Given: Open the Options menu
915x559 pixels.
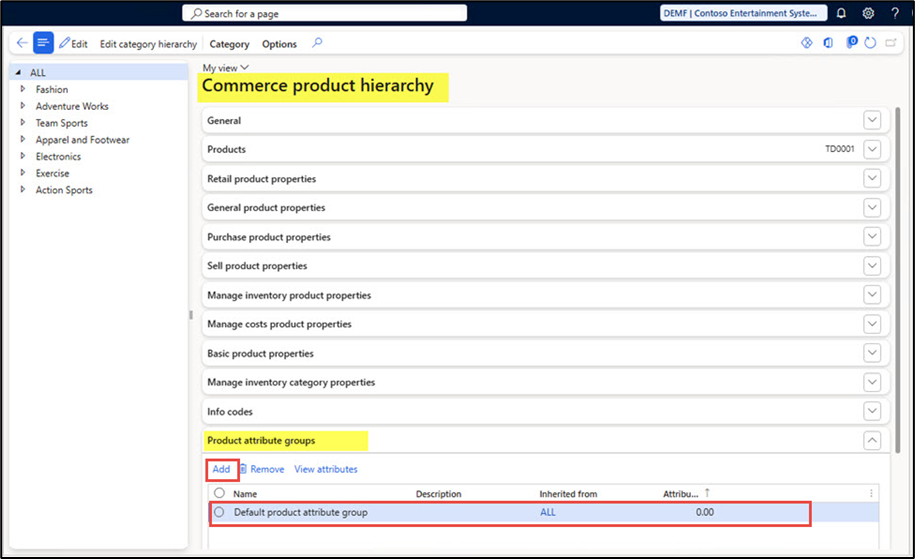Looking at the screenshot, I should coord(279,44).
